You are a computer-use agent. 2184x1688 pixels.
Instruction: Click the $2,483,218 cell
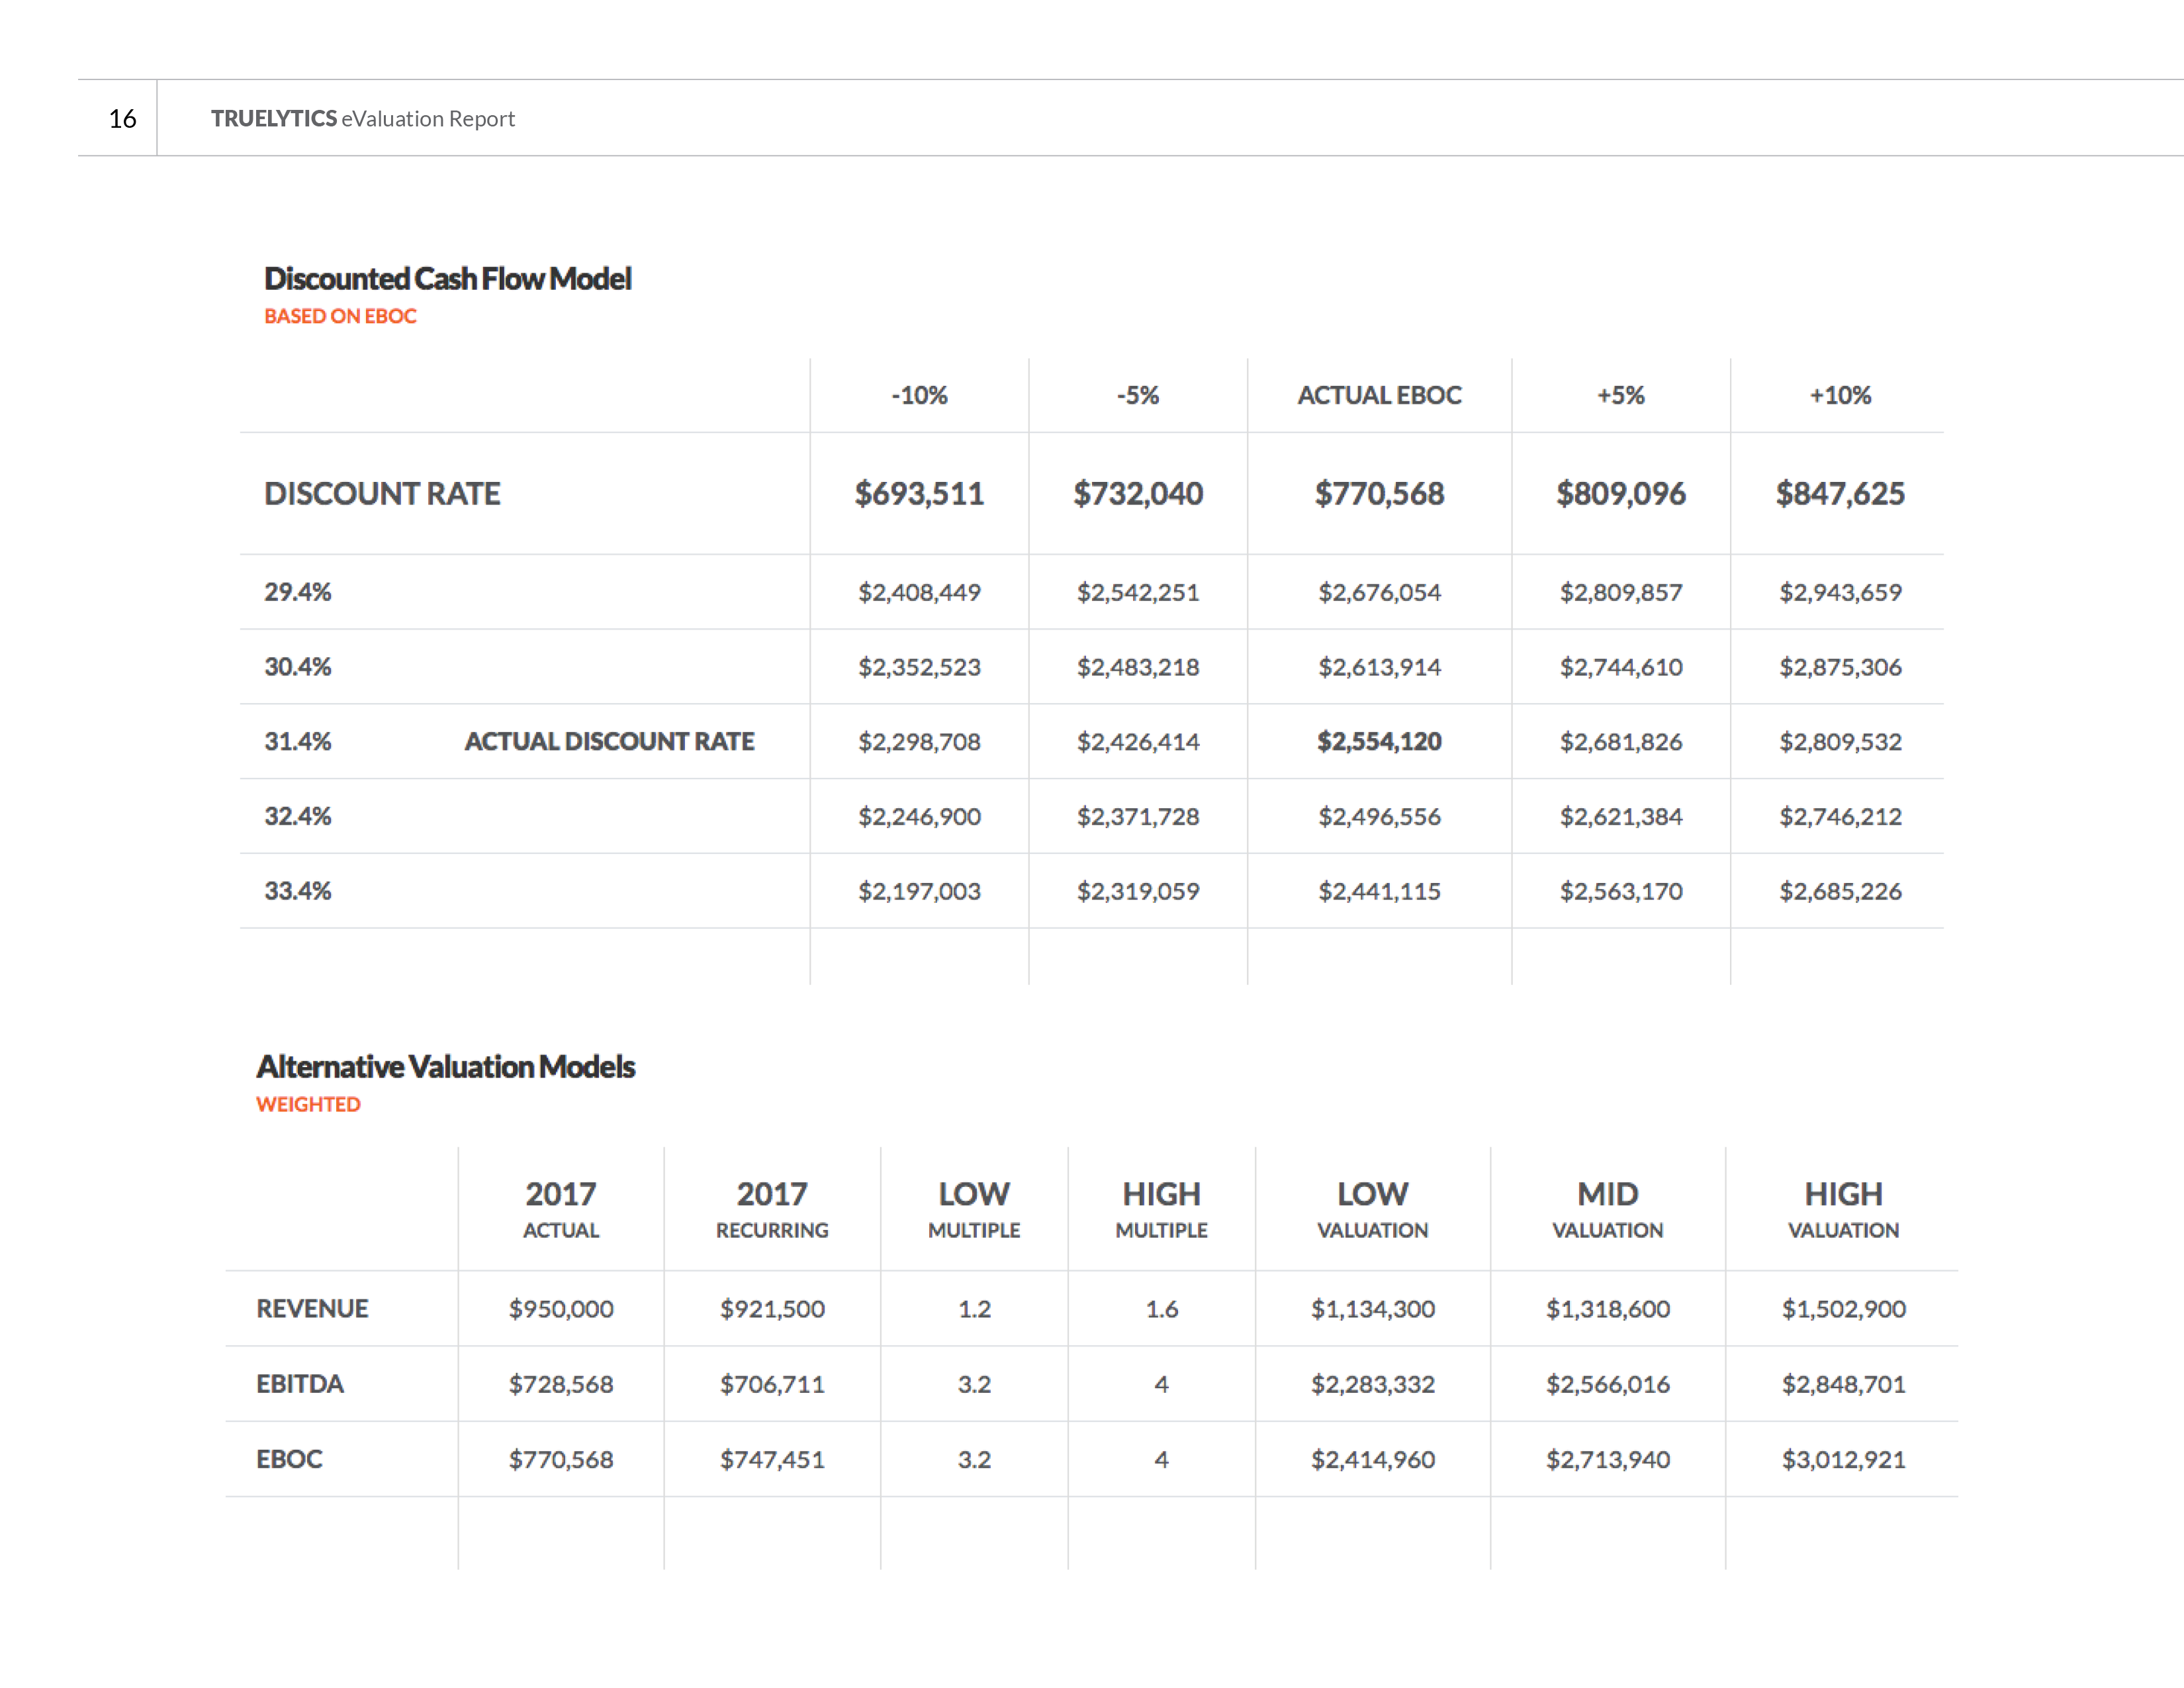(x=1138, y=667)
